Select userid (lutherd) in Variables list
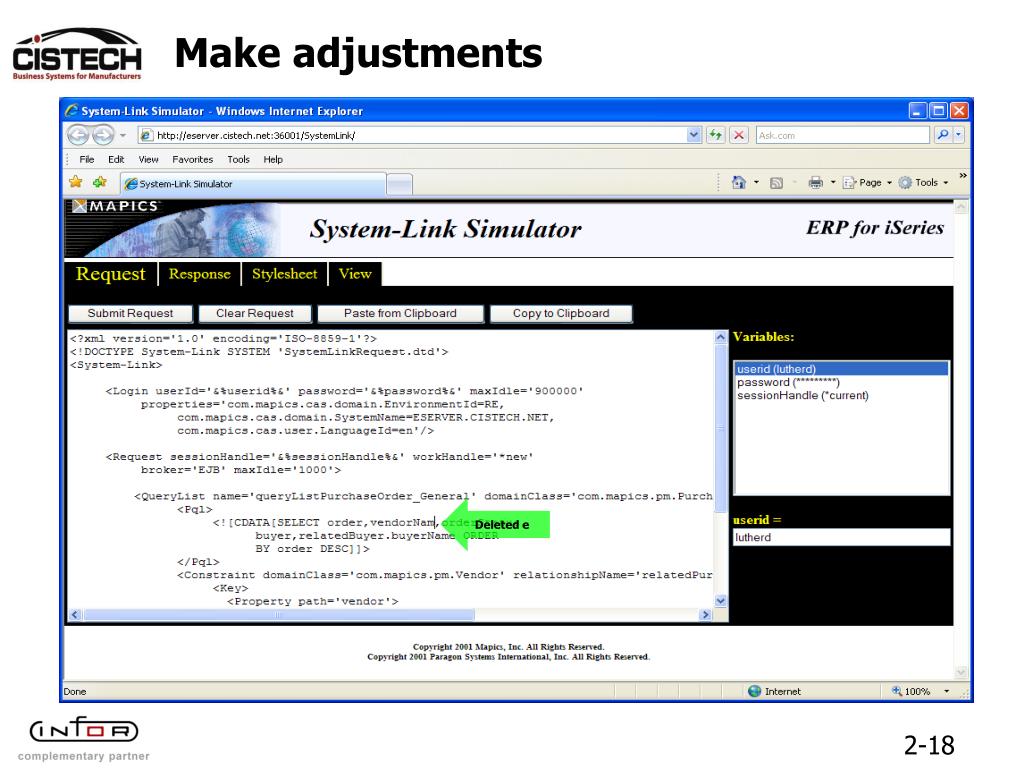Viewport: 1024px width, 768px height. (x=841, y=369)
